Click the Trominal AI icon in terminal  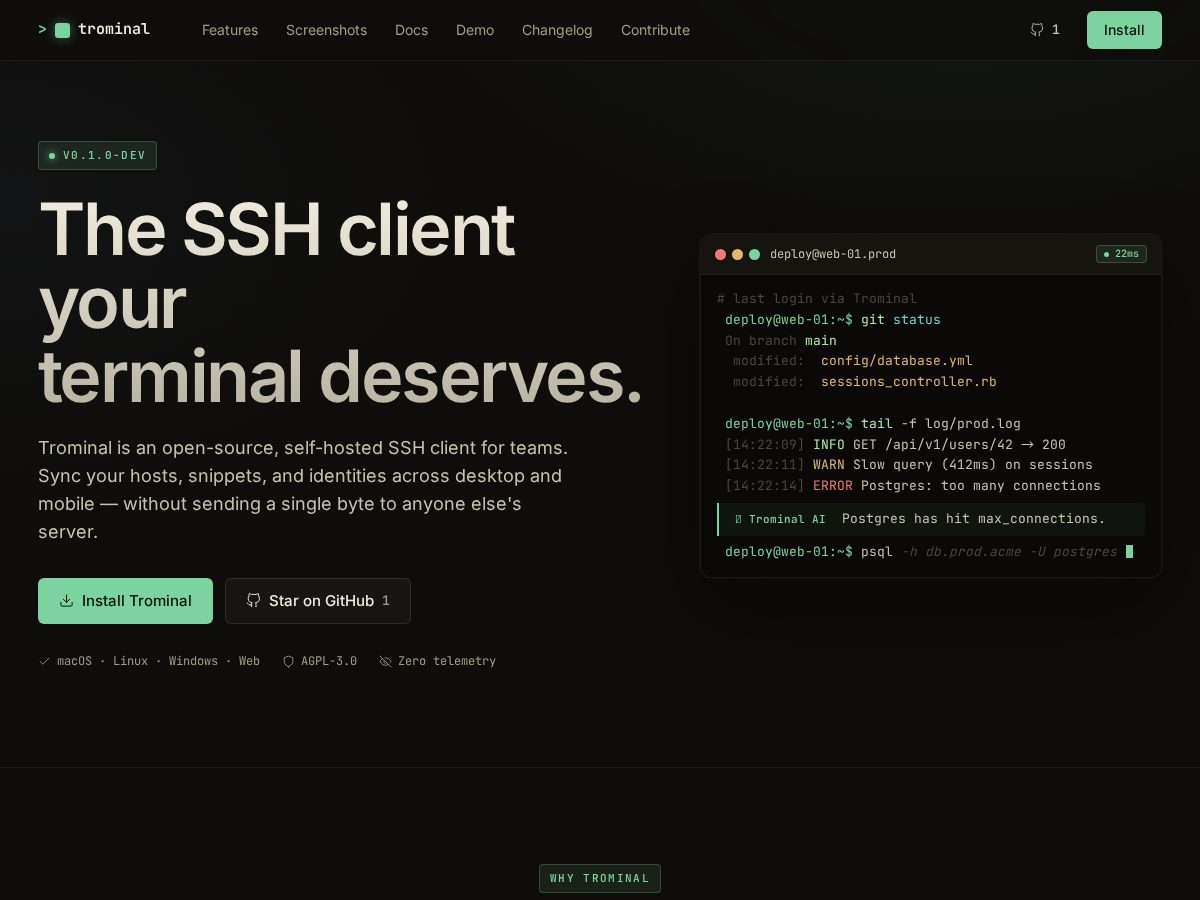click(x=738, y=519)
